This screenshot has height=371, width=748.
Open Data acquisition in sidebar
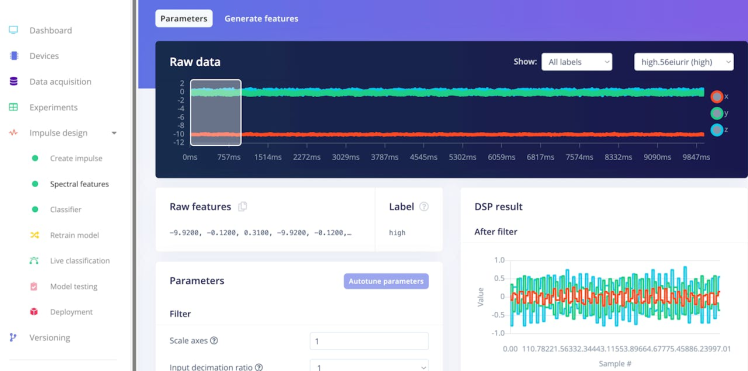pos(60,82)
